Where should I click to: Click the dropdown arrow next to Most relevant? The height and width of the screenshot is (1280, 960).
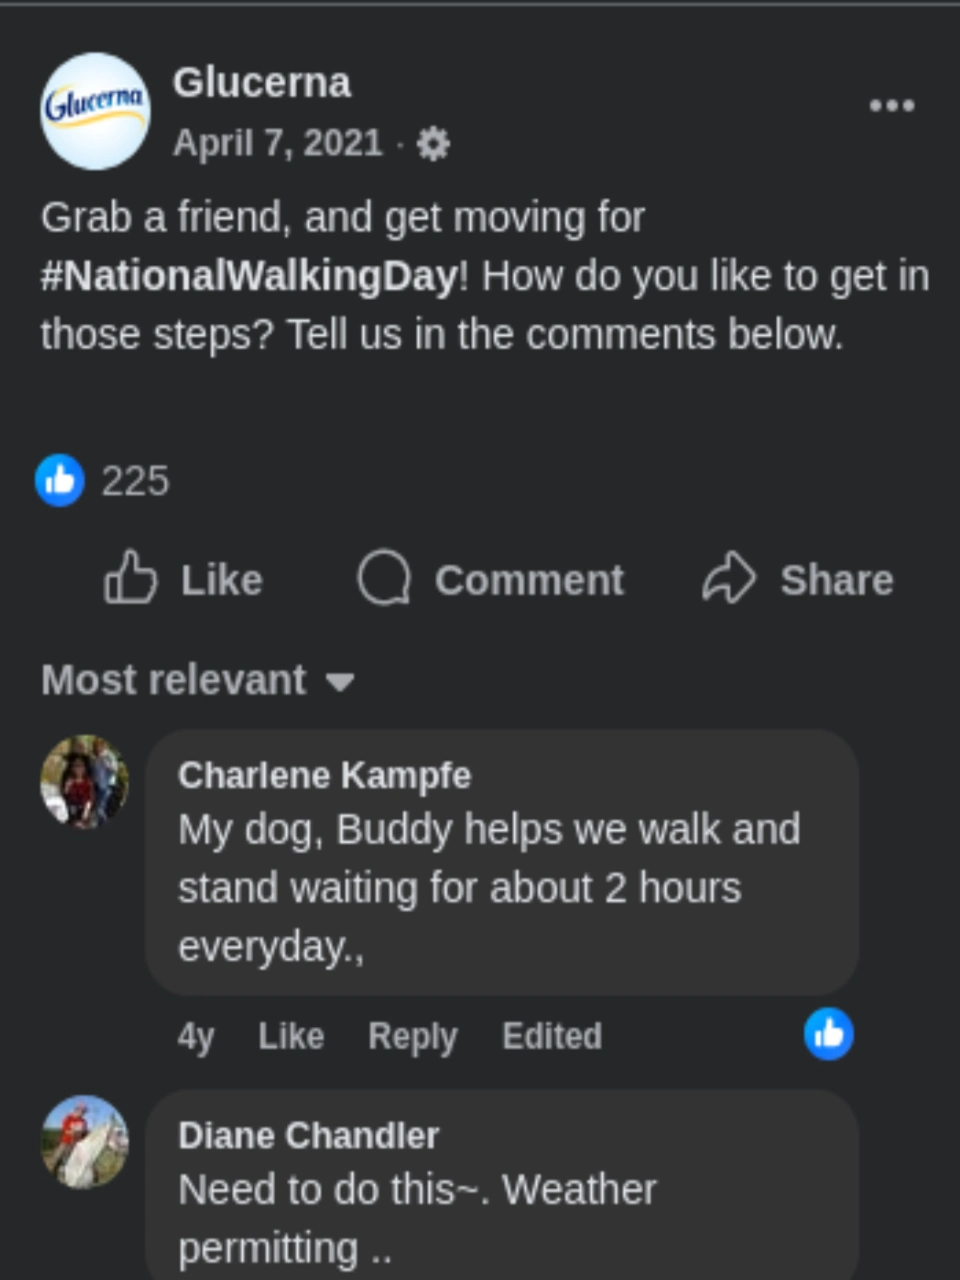click(x=341, y=682)
